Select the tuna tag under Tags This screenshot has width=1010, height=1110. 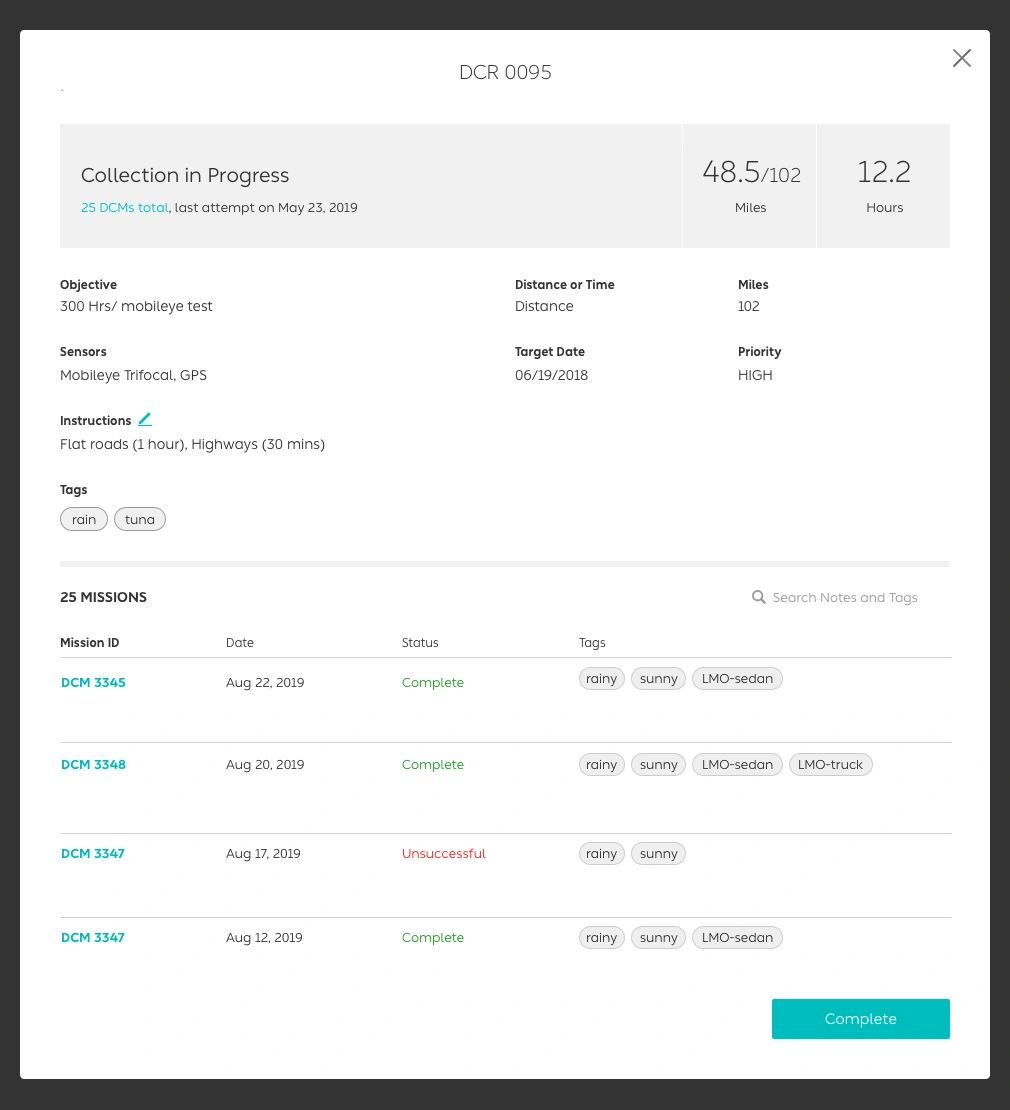coord(140,520)
